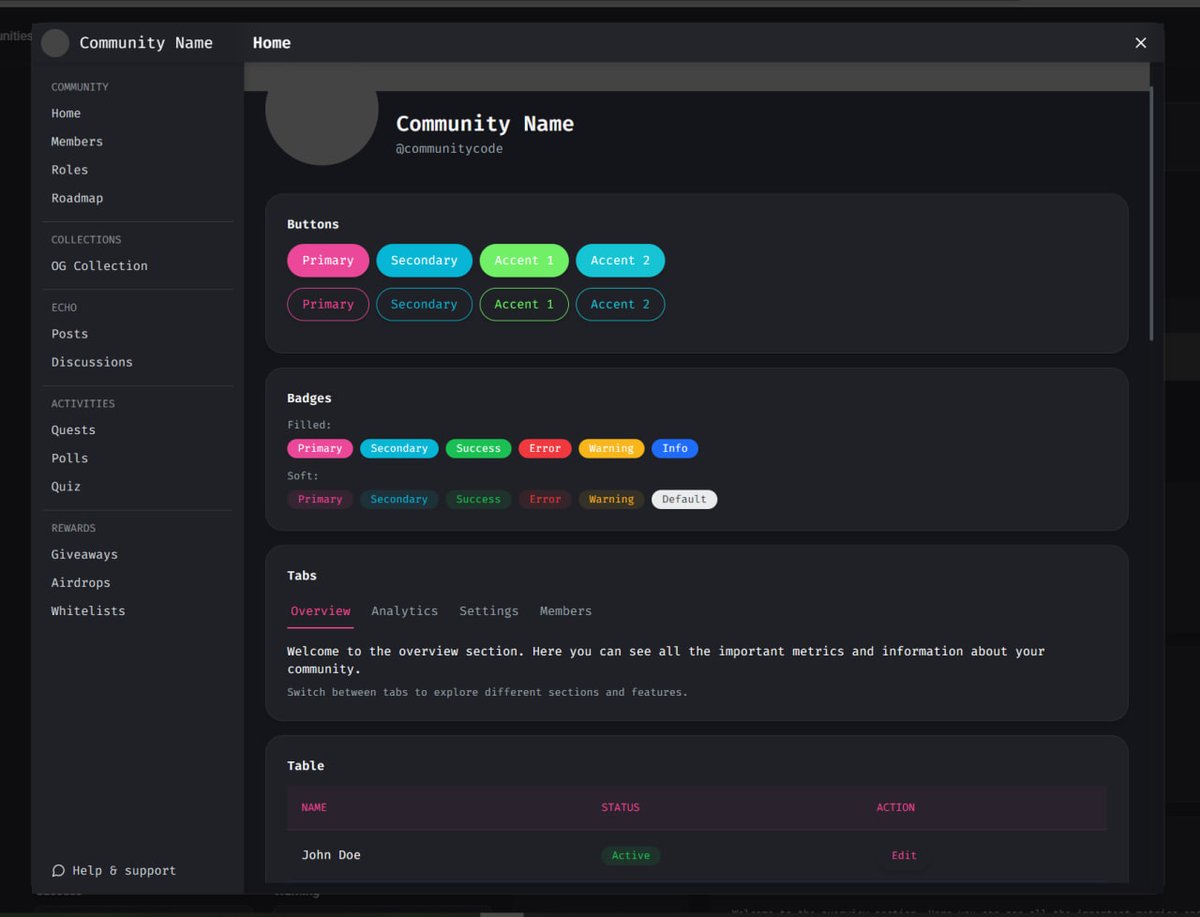
Task: Click the NAME table column header
Action: point(314,807)
